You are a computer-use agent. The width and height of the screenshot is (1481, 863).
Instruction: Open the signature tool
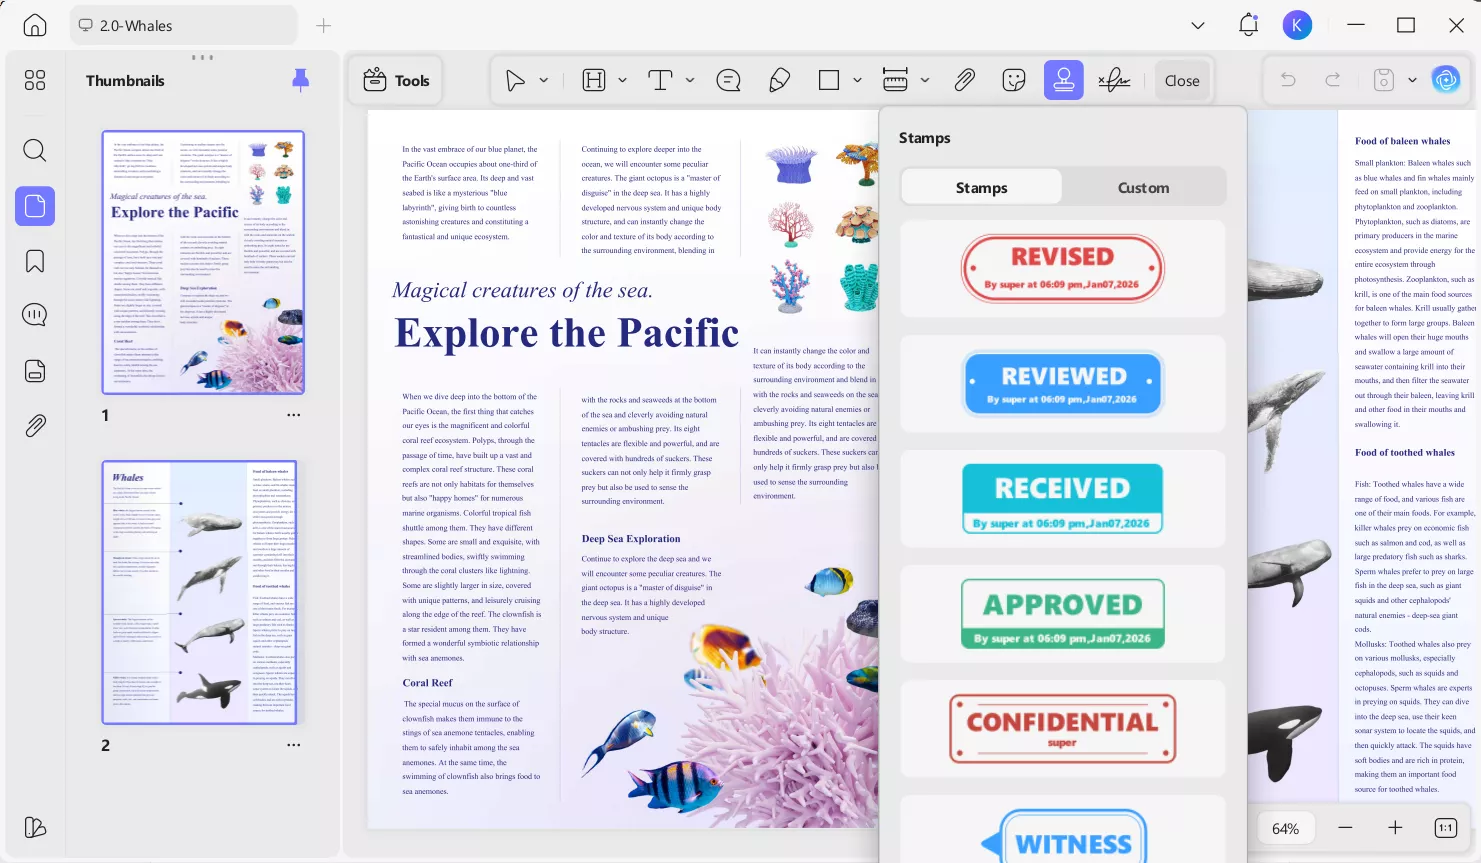tap(1114, 81)
